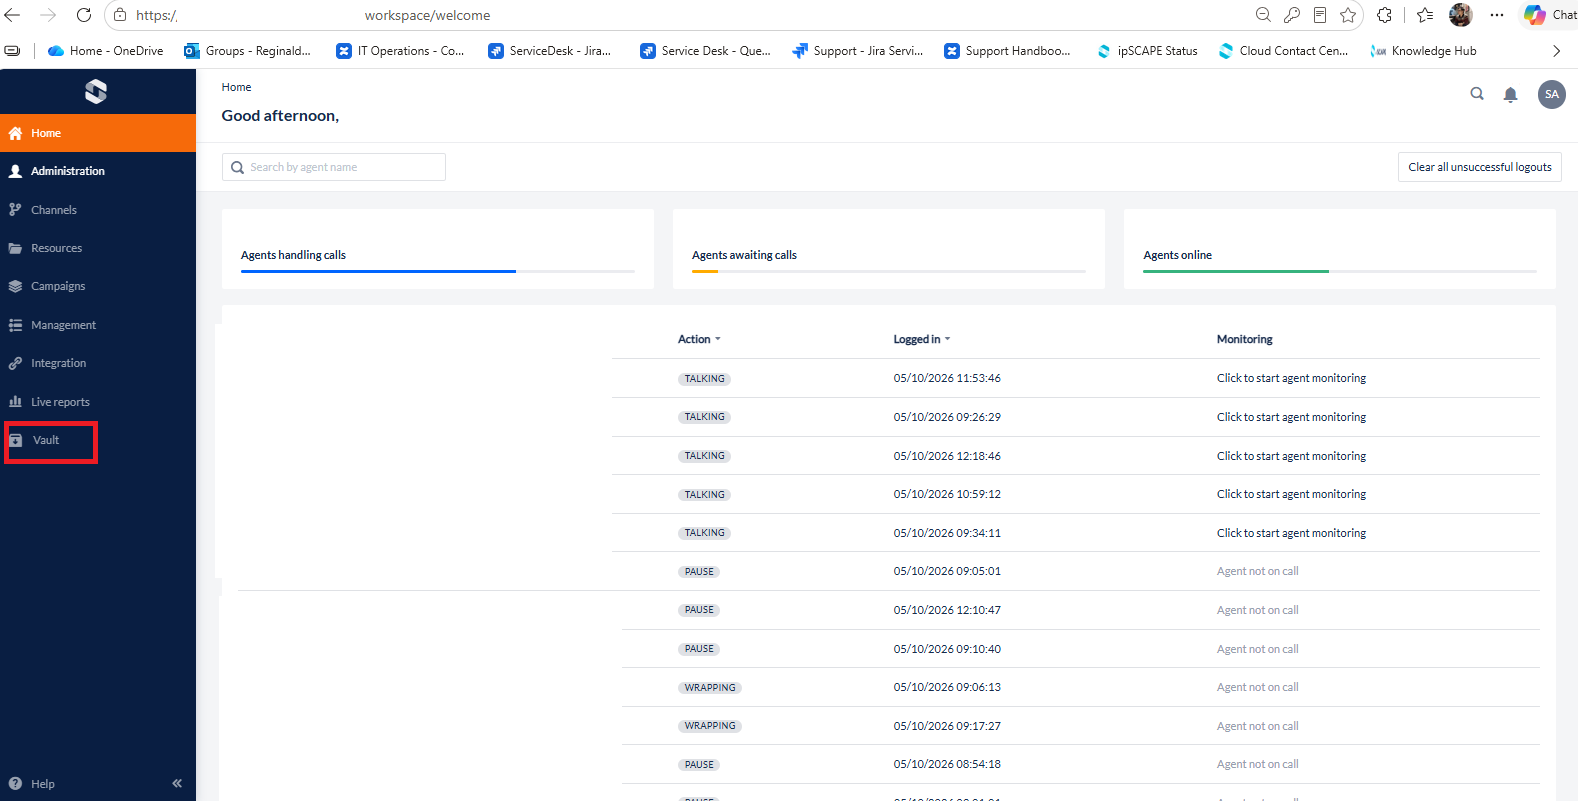Open the Resources menu
This screenshot has width=1578, height=801.
(98, 248)
